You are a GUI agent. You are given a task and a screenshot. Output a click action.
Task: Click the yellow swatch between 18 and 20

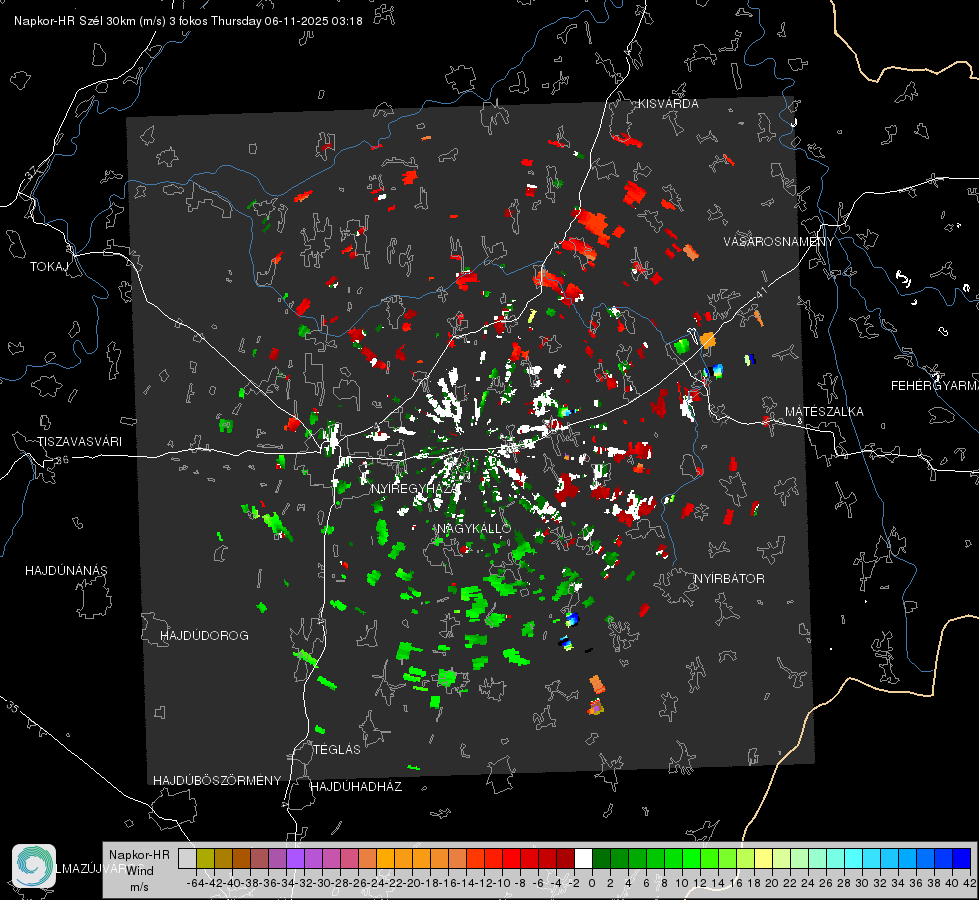pyautogui.click(x=763, y=858)
